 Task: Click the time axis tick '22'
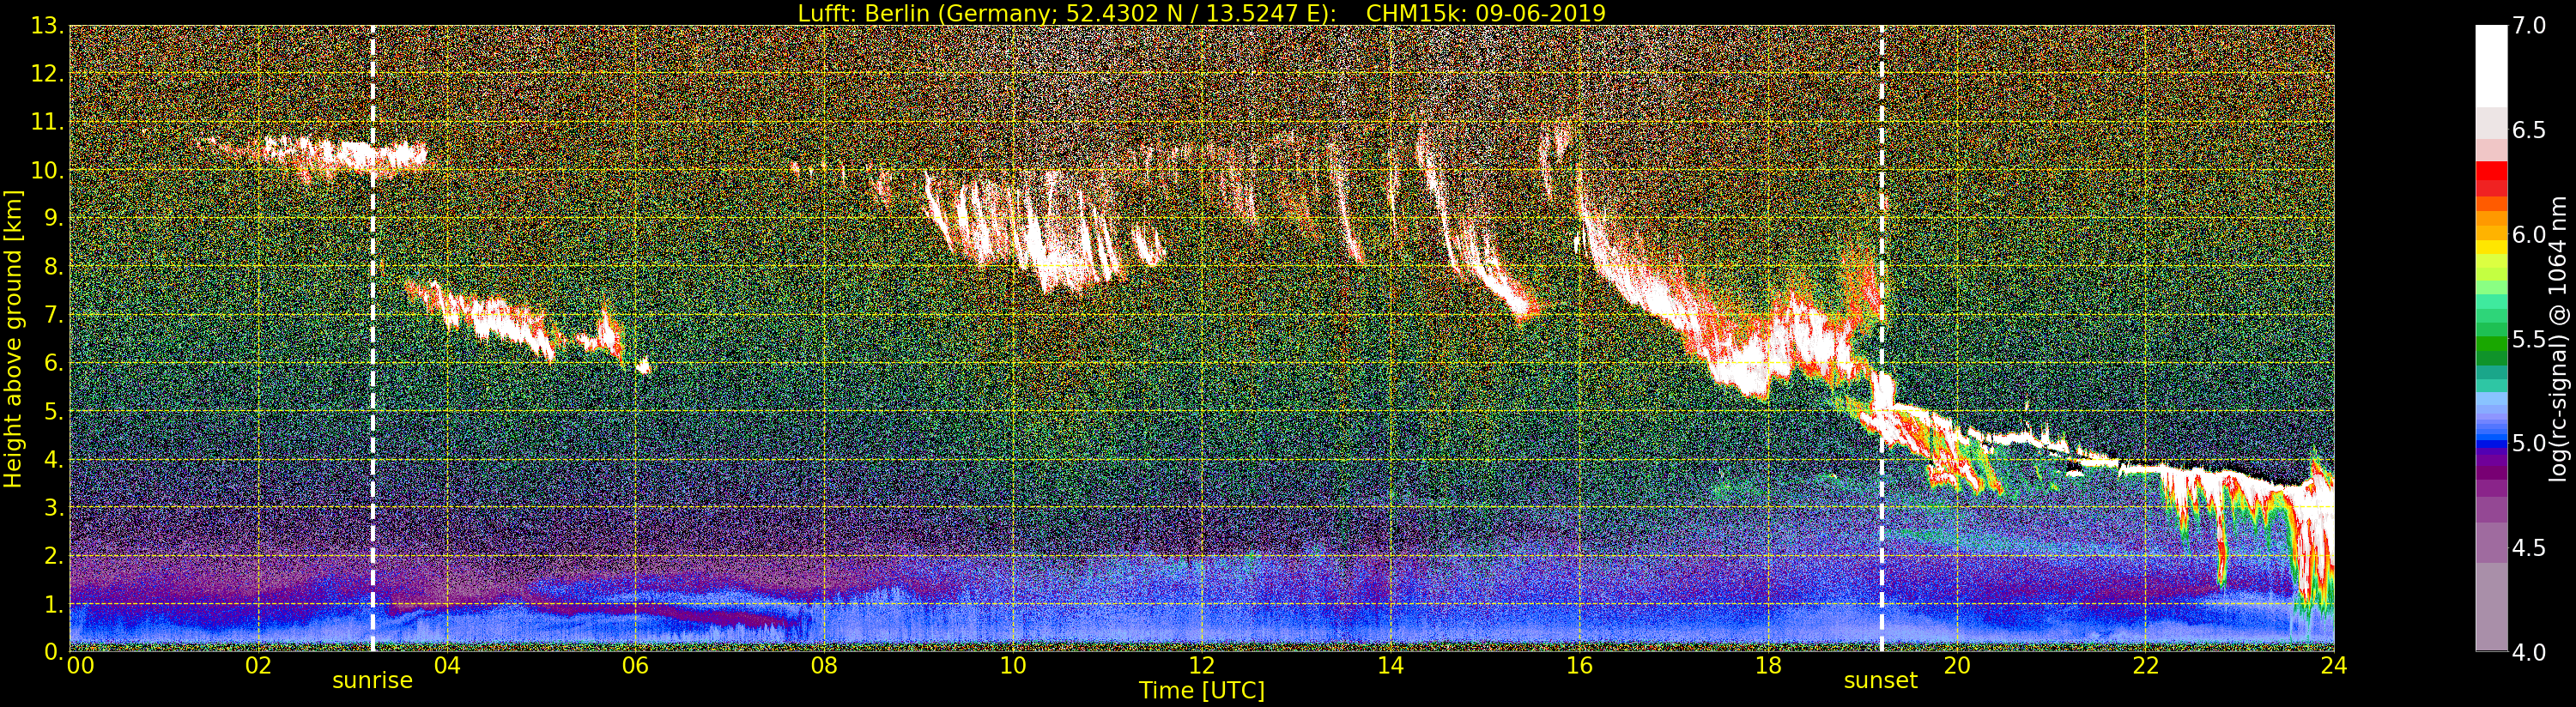pyautogui.click(x=2146, y=665)
